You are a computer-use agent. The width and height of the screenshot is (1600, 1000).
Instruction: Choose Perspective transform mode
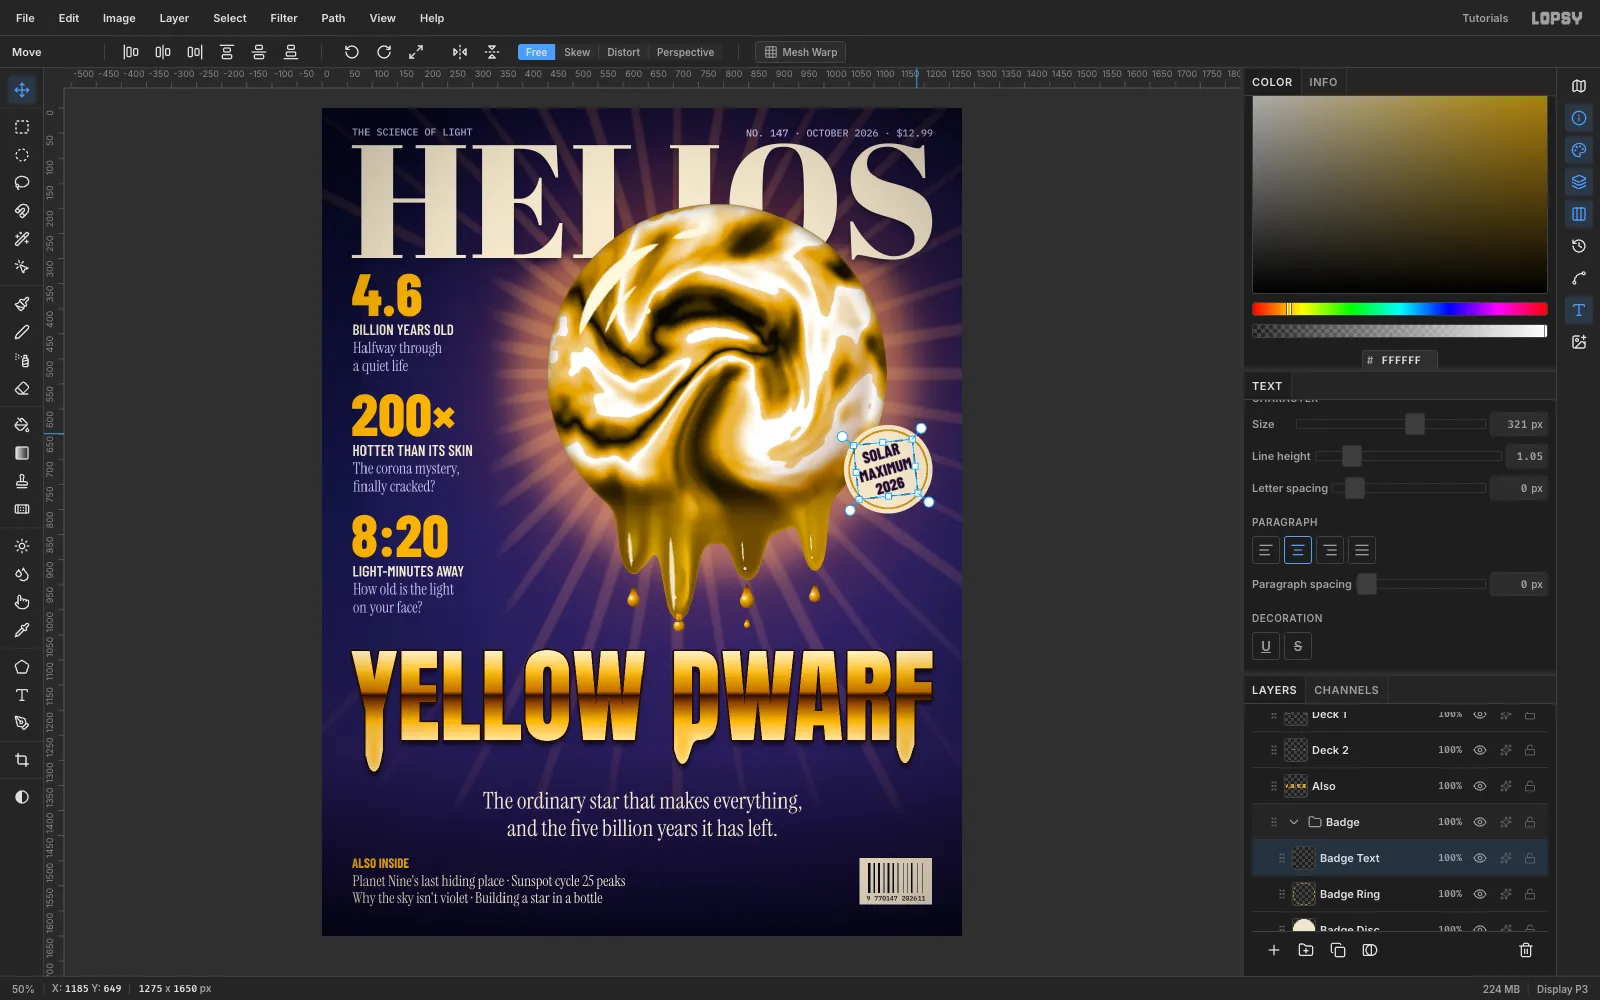(685, 52)
